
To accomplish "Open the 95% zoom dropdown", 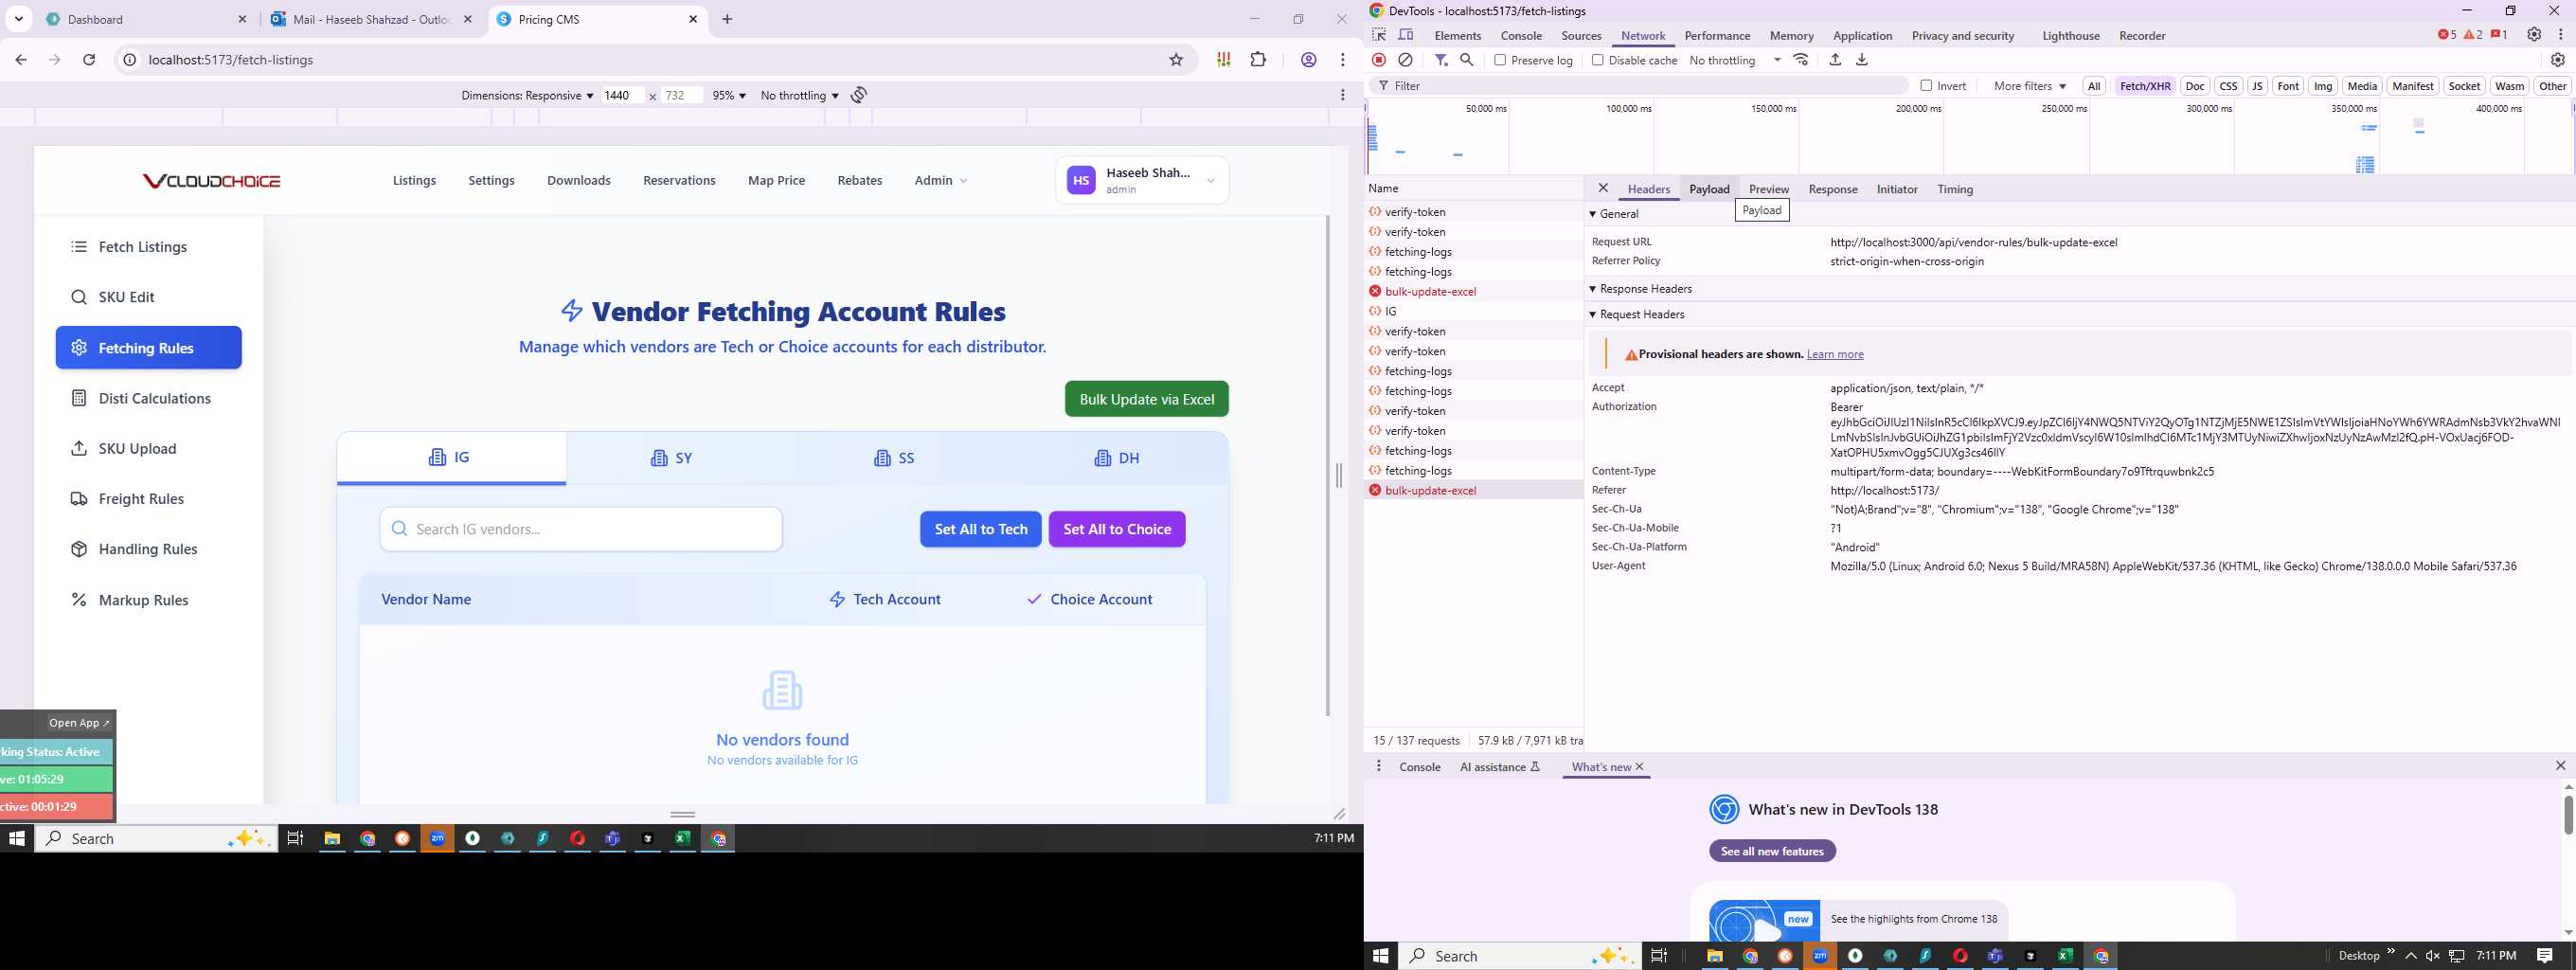I will (729, 95).
